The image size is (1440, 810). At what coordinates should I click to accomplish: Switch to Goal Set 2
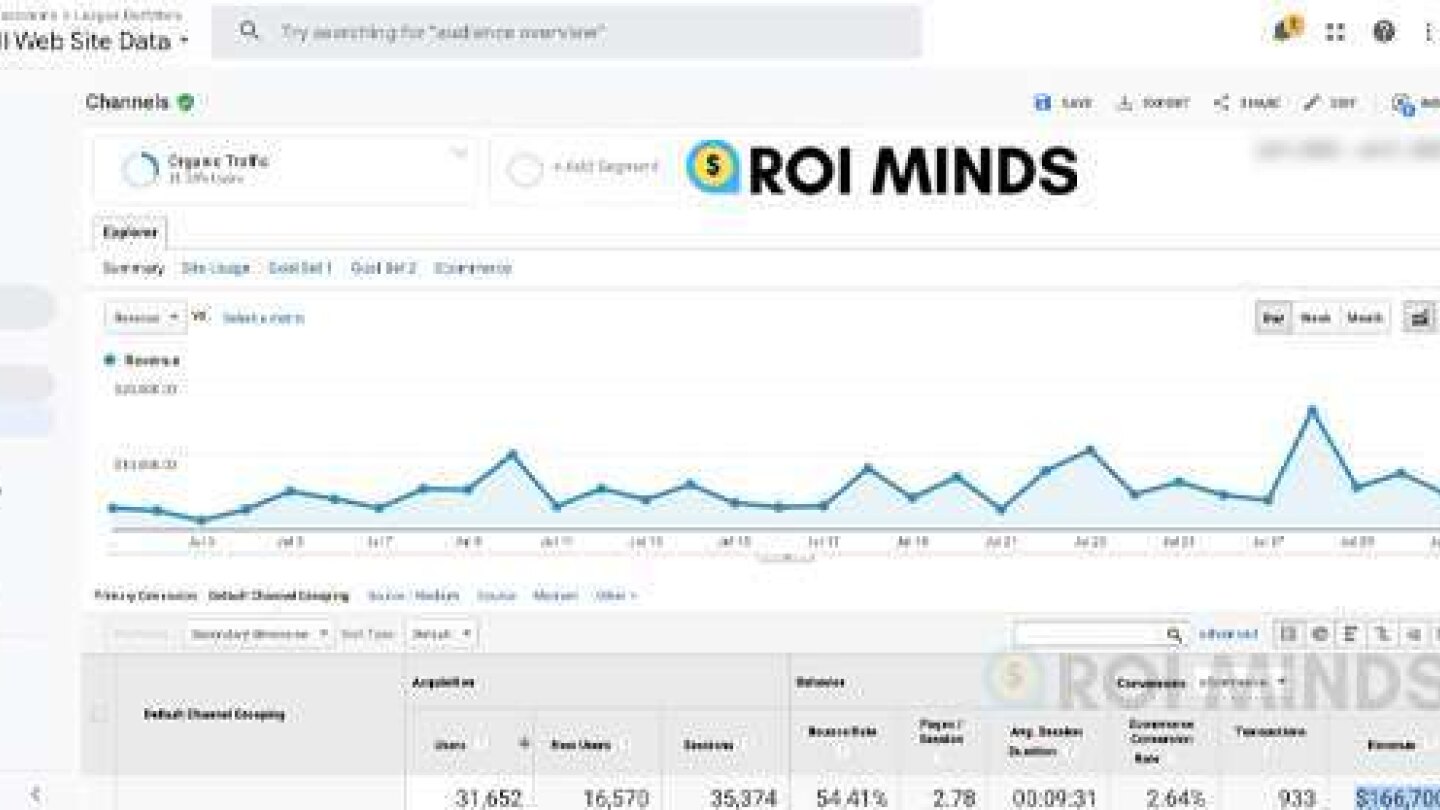click(x=383, y=268)
